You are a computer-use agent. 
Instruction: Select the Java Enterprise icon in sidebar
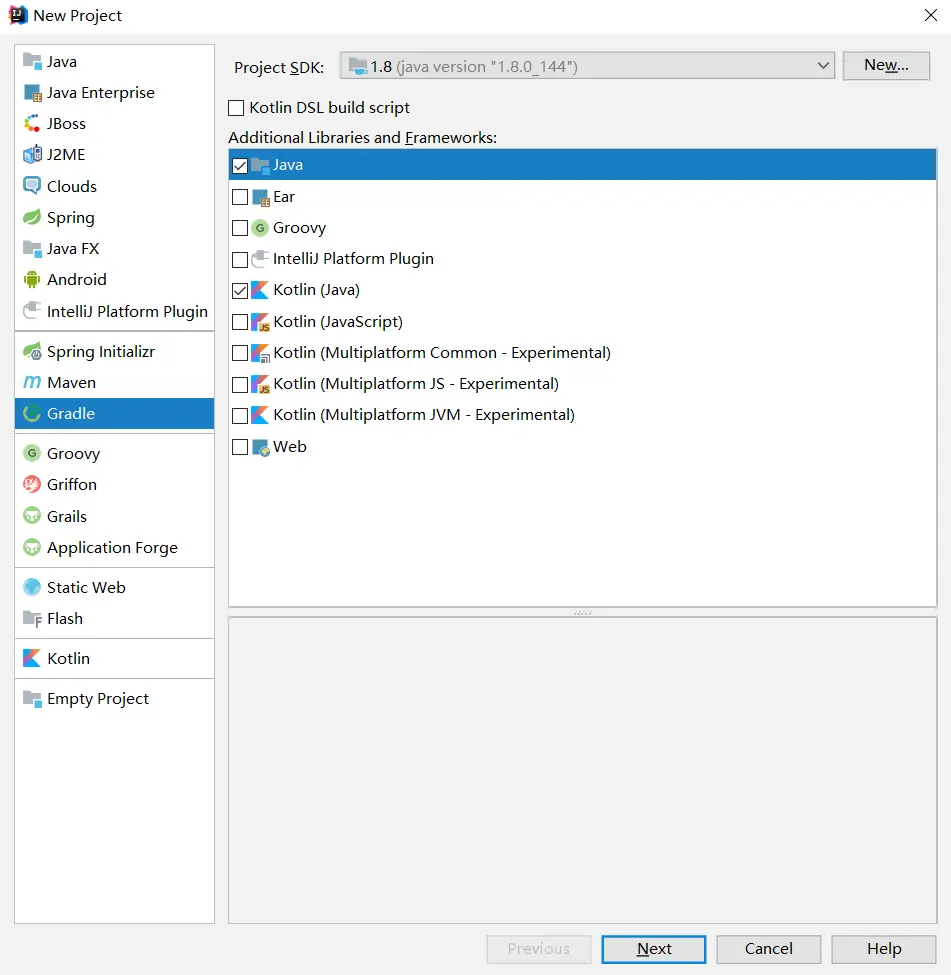(x=32, y=93)
